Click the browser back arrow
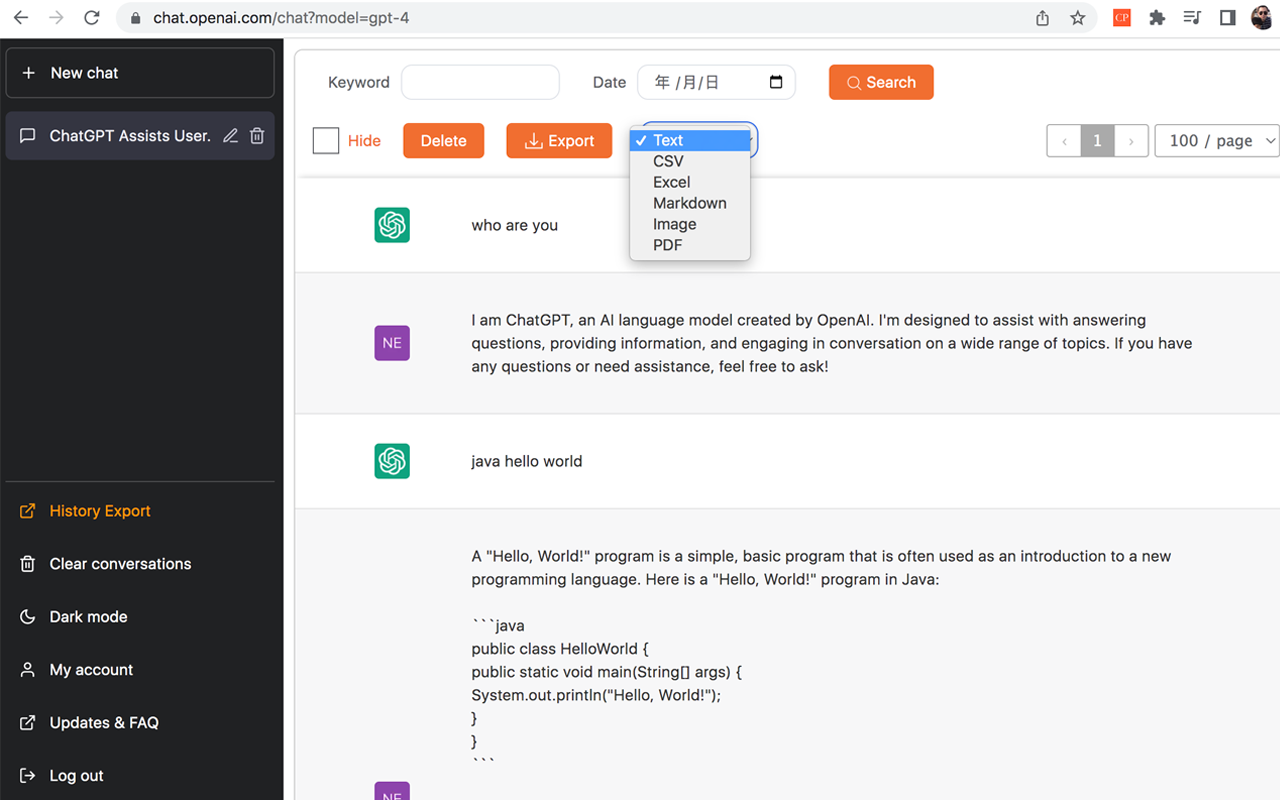This screenshot has height=800, width=1280. tap(20, 18)
